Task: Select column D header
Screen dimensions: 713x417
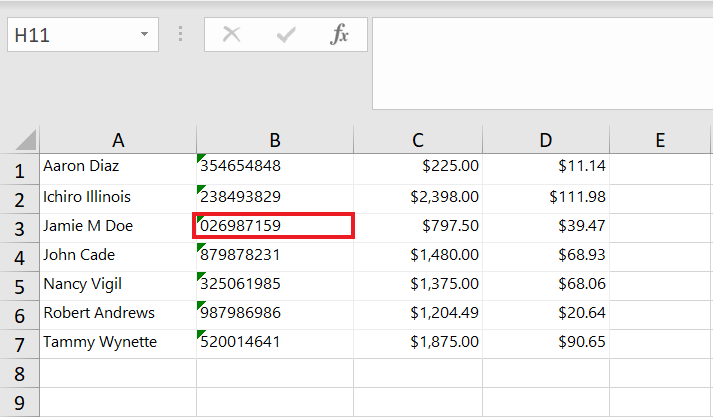Action: [x=546, y=140]
